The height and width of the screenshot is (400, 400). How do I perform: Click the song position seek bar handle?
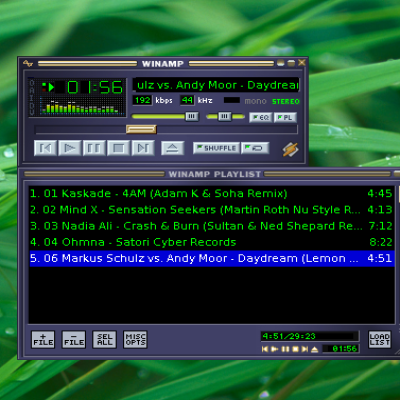point(141,129)
